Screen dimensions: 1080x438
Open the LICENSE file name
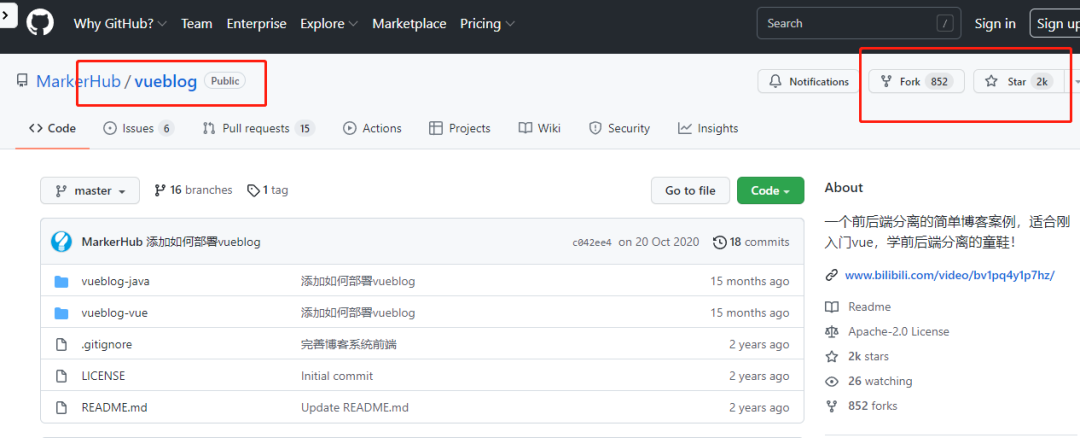[103, 376]
